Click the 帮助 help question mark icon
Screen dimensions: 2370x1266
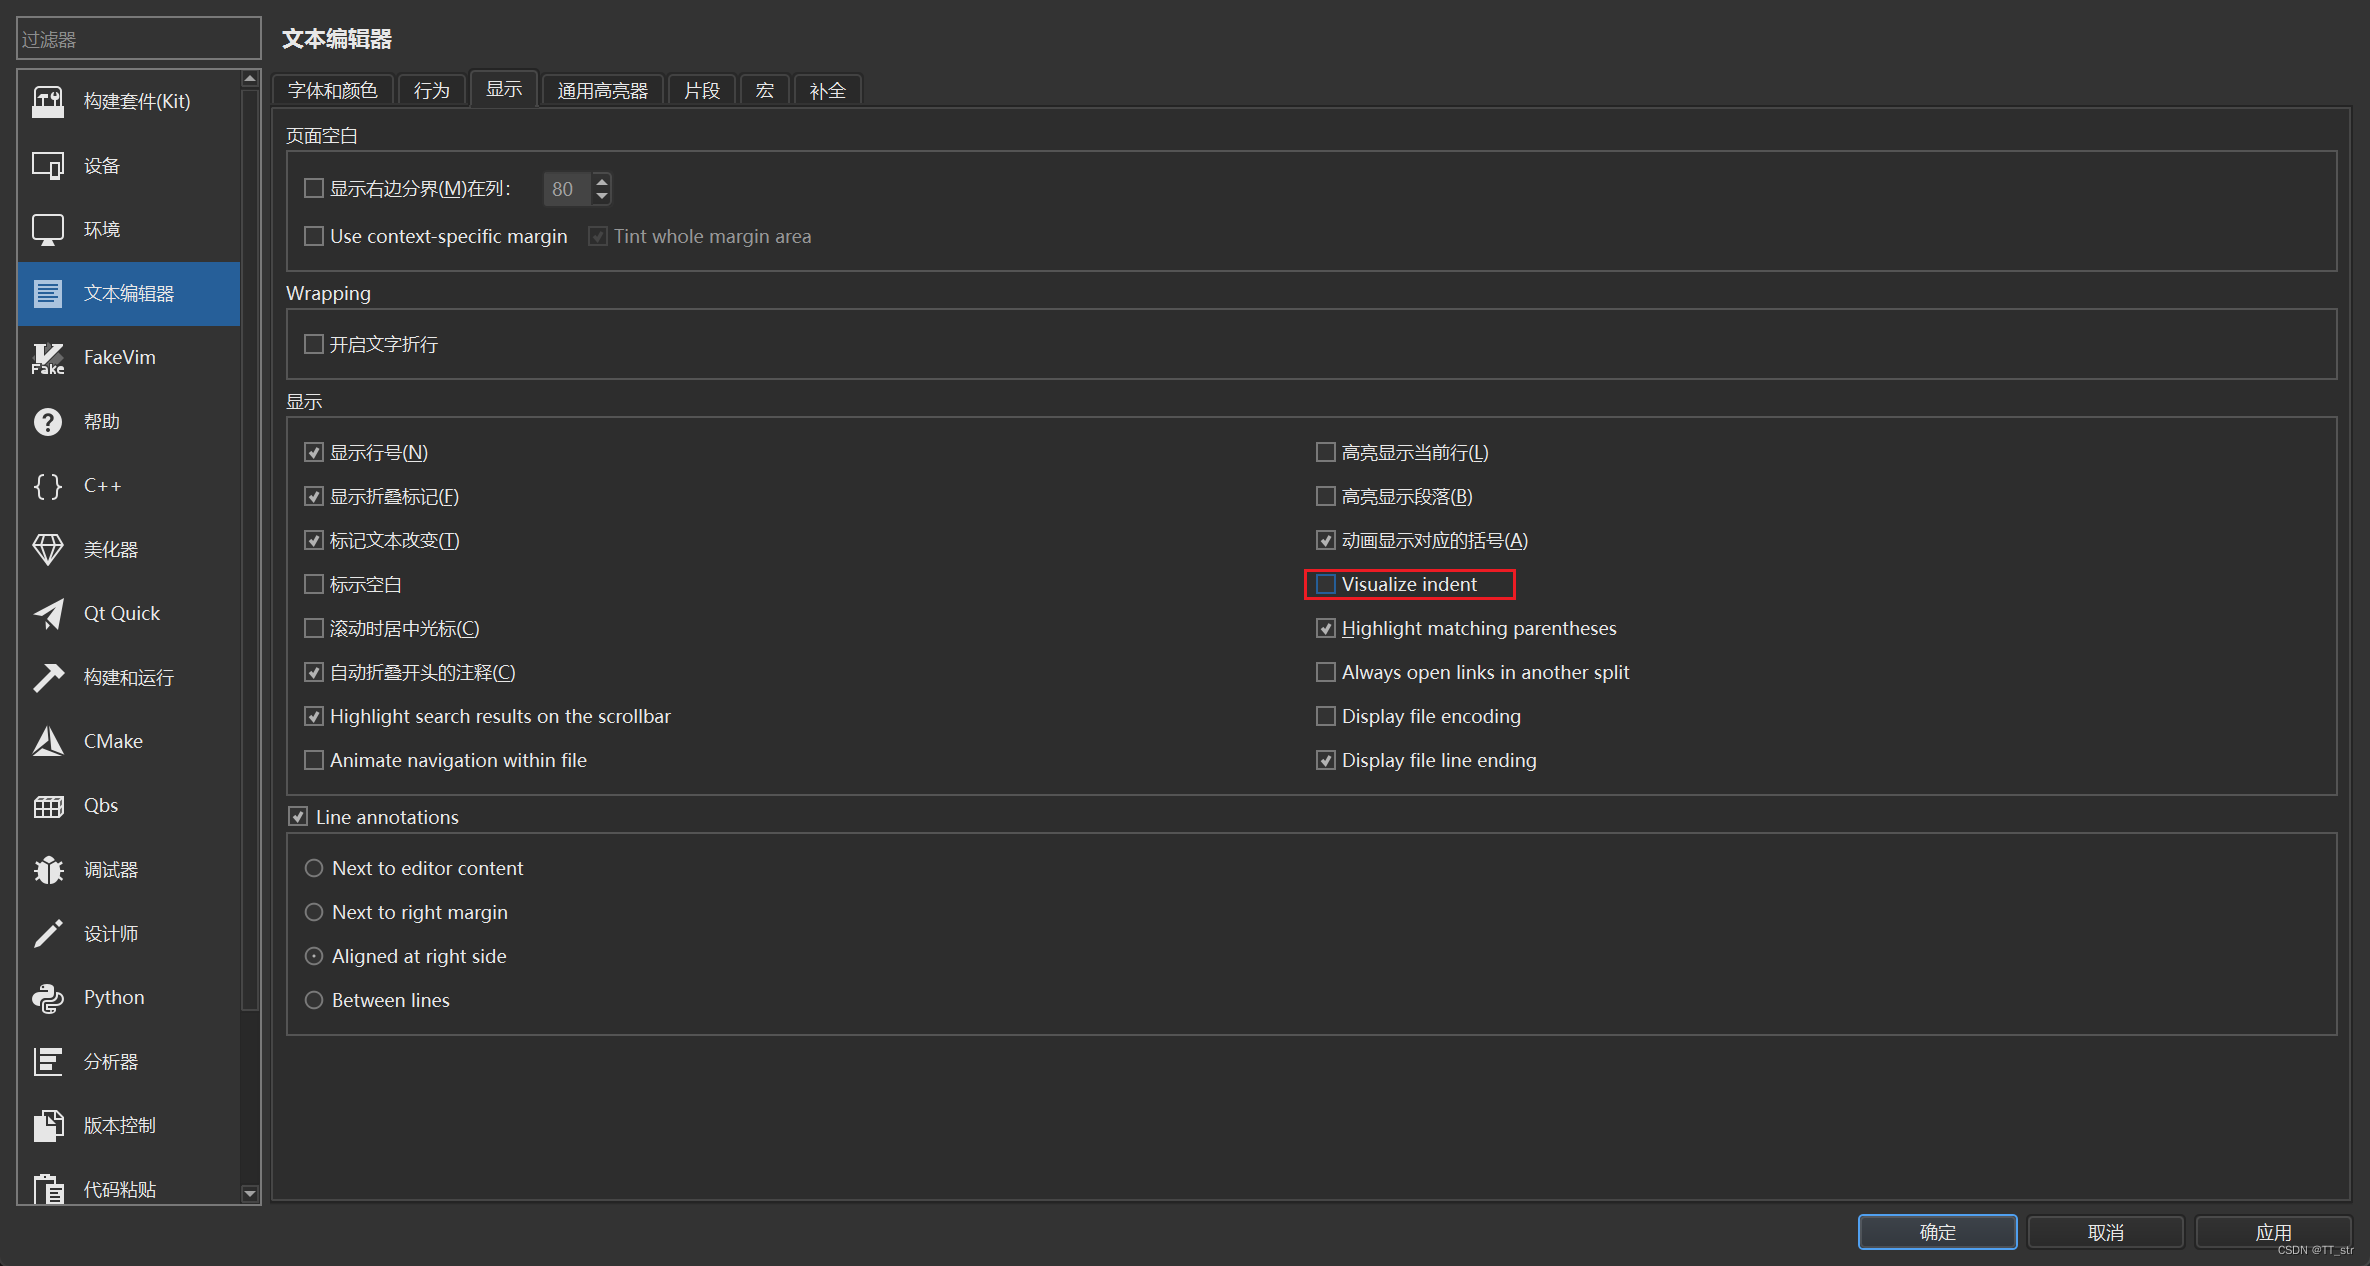48,421
